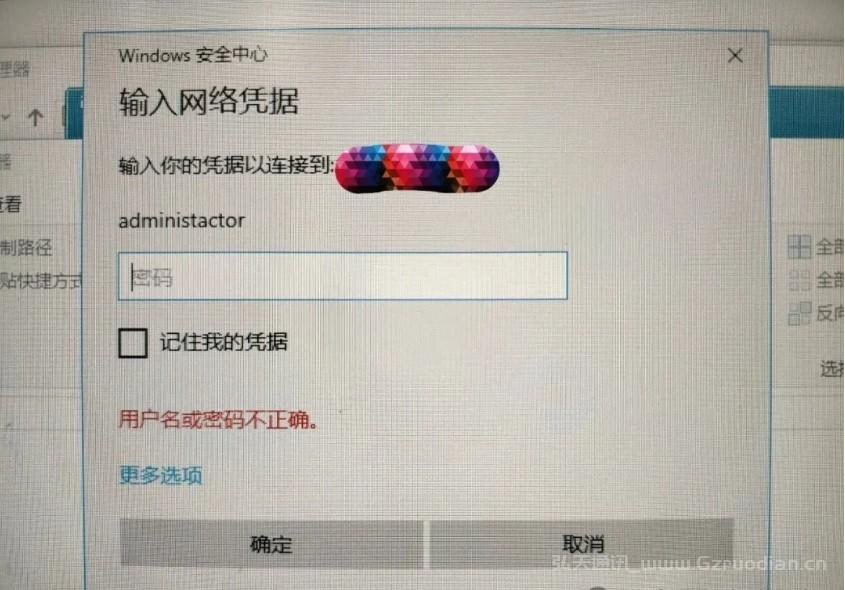Enable the 记住我的凭据 checkbox

[133, 343]
